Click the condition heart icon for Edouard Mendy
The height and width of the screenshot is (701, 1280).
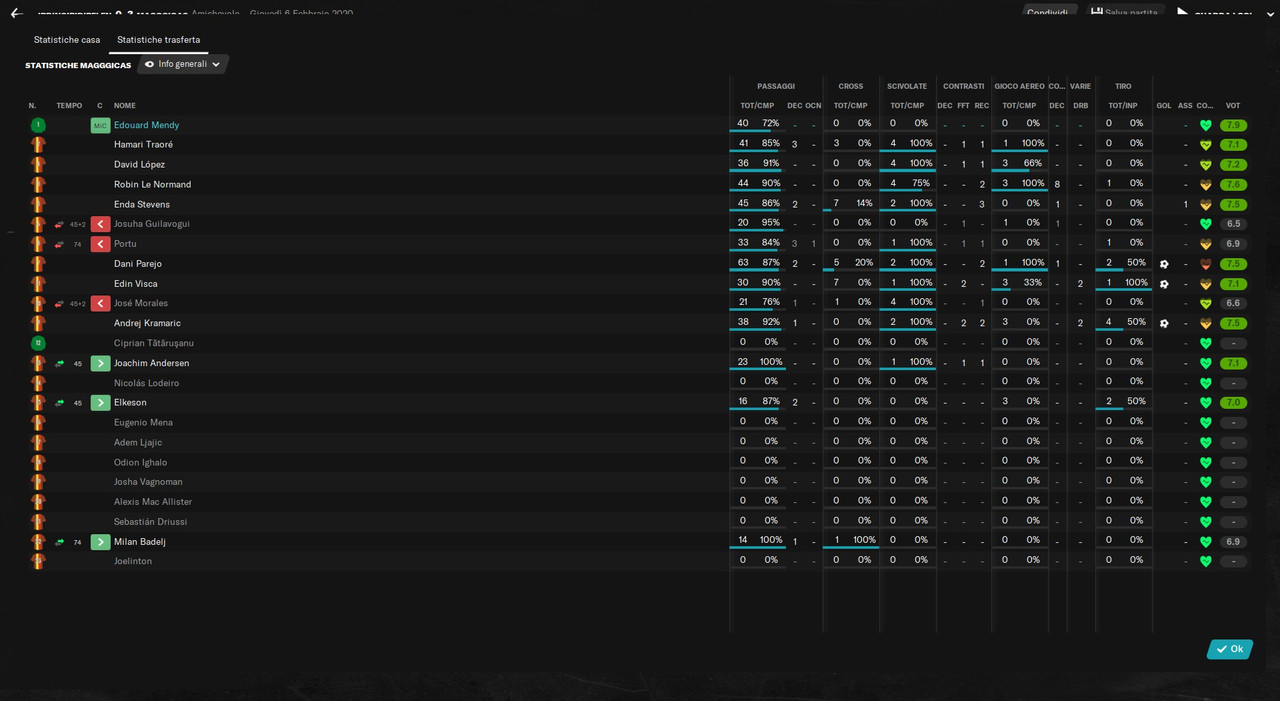click(1205, 125)
